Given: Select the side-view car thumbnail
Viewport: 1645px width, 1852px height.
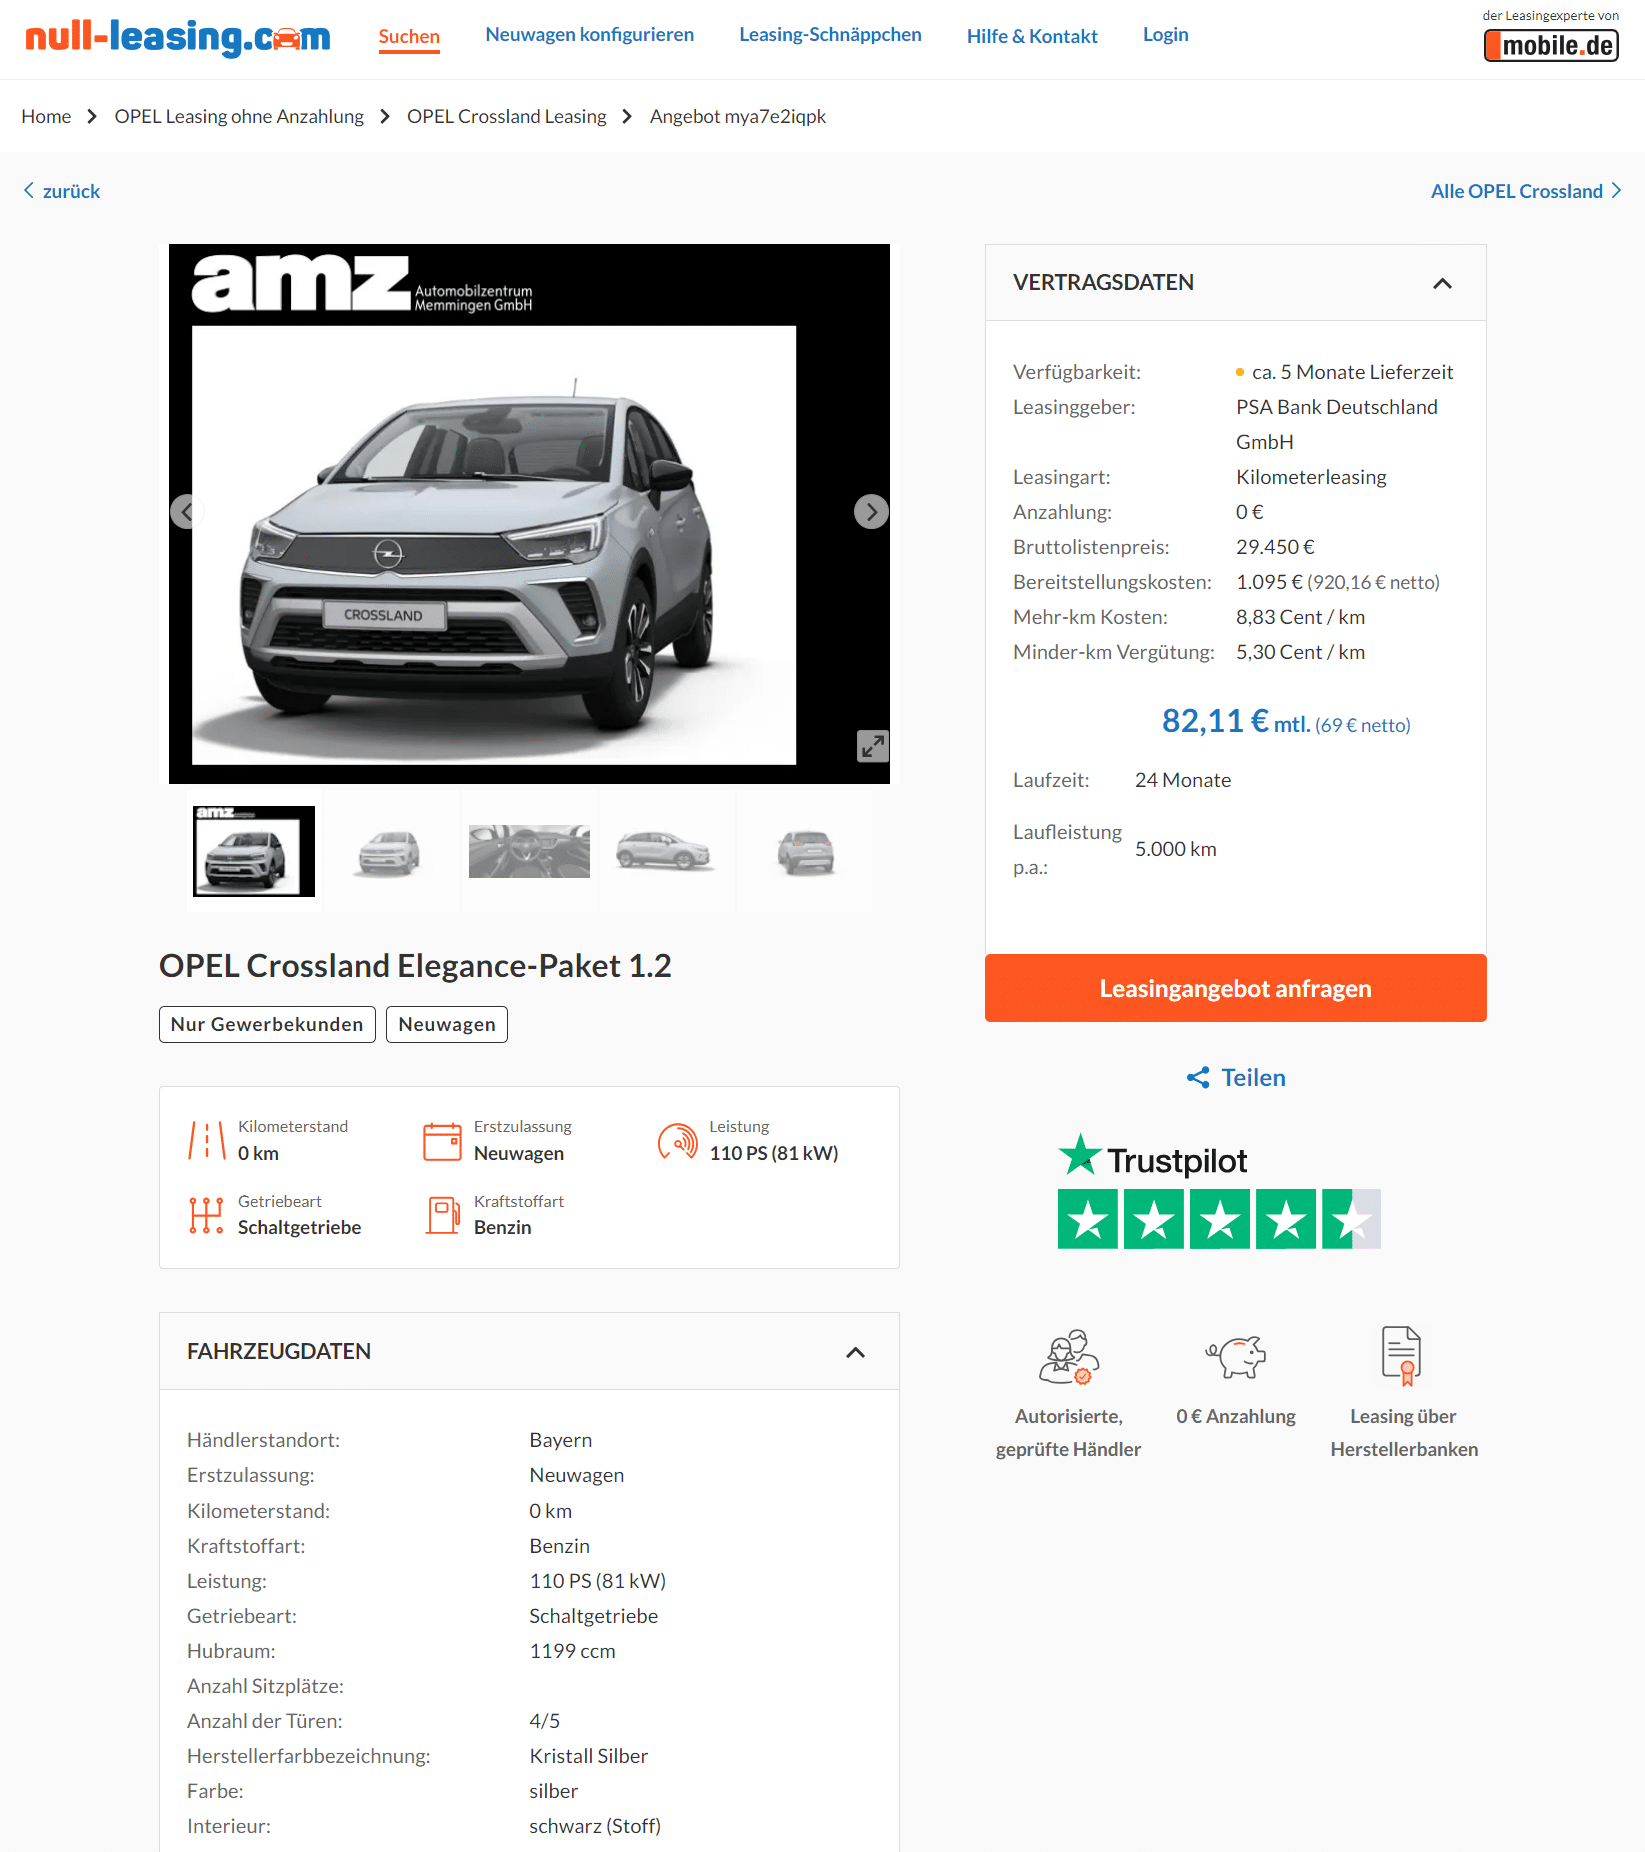Looking at the screenshot, I should 664,852.
